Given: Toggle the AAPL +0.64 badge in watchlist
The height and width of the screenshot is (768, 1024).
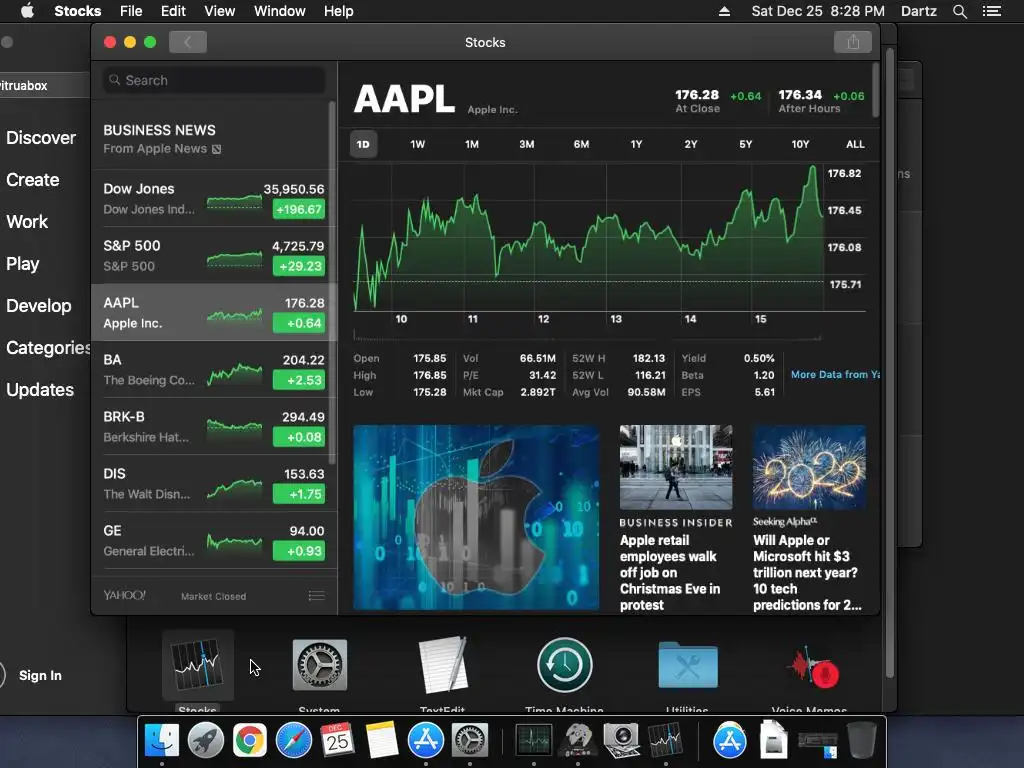Looking at the screenshot, I should click(x=298, y=323).
